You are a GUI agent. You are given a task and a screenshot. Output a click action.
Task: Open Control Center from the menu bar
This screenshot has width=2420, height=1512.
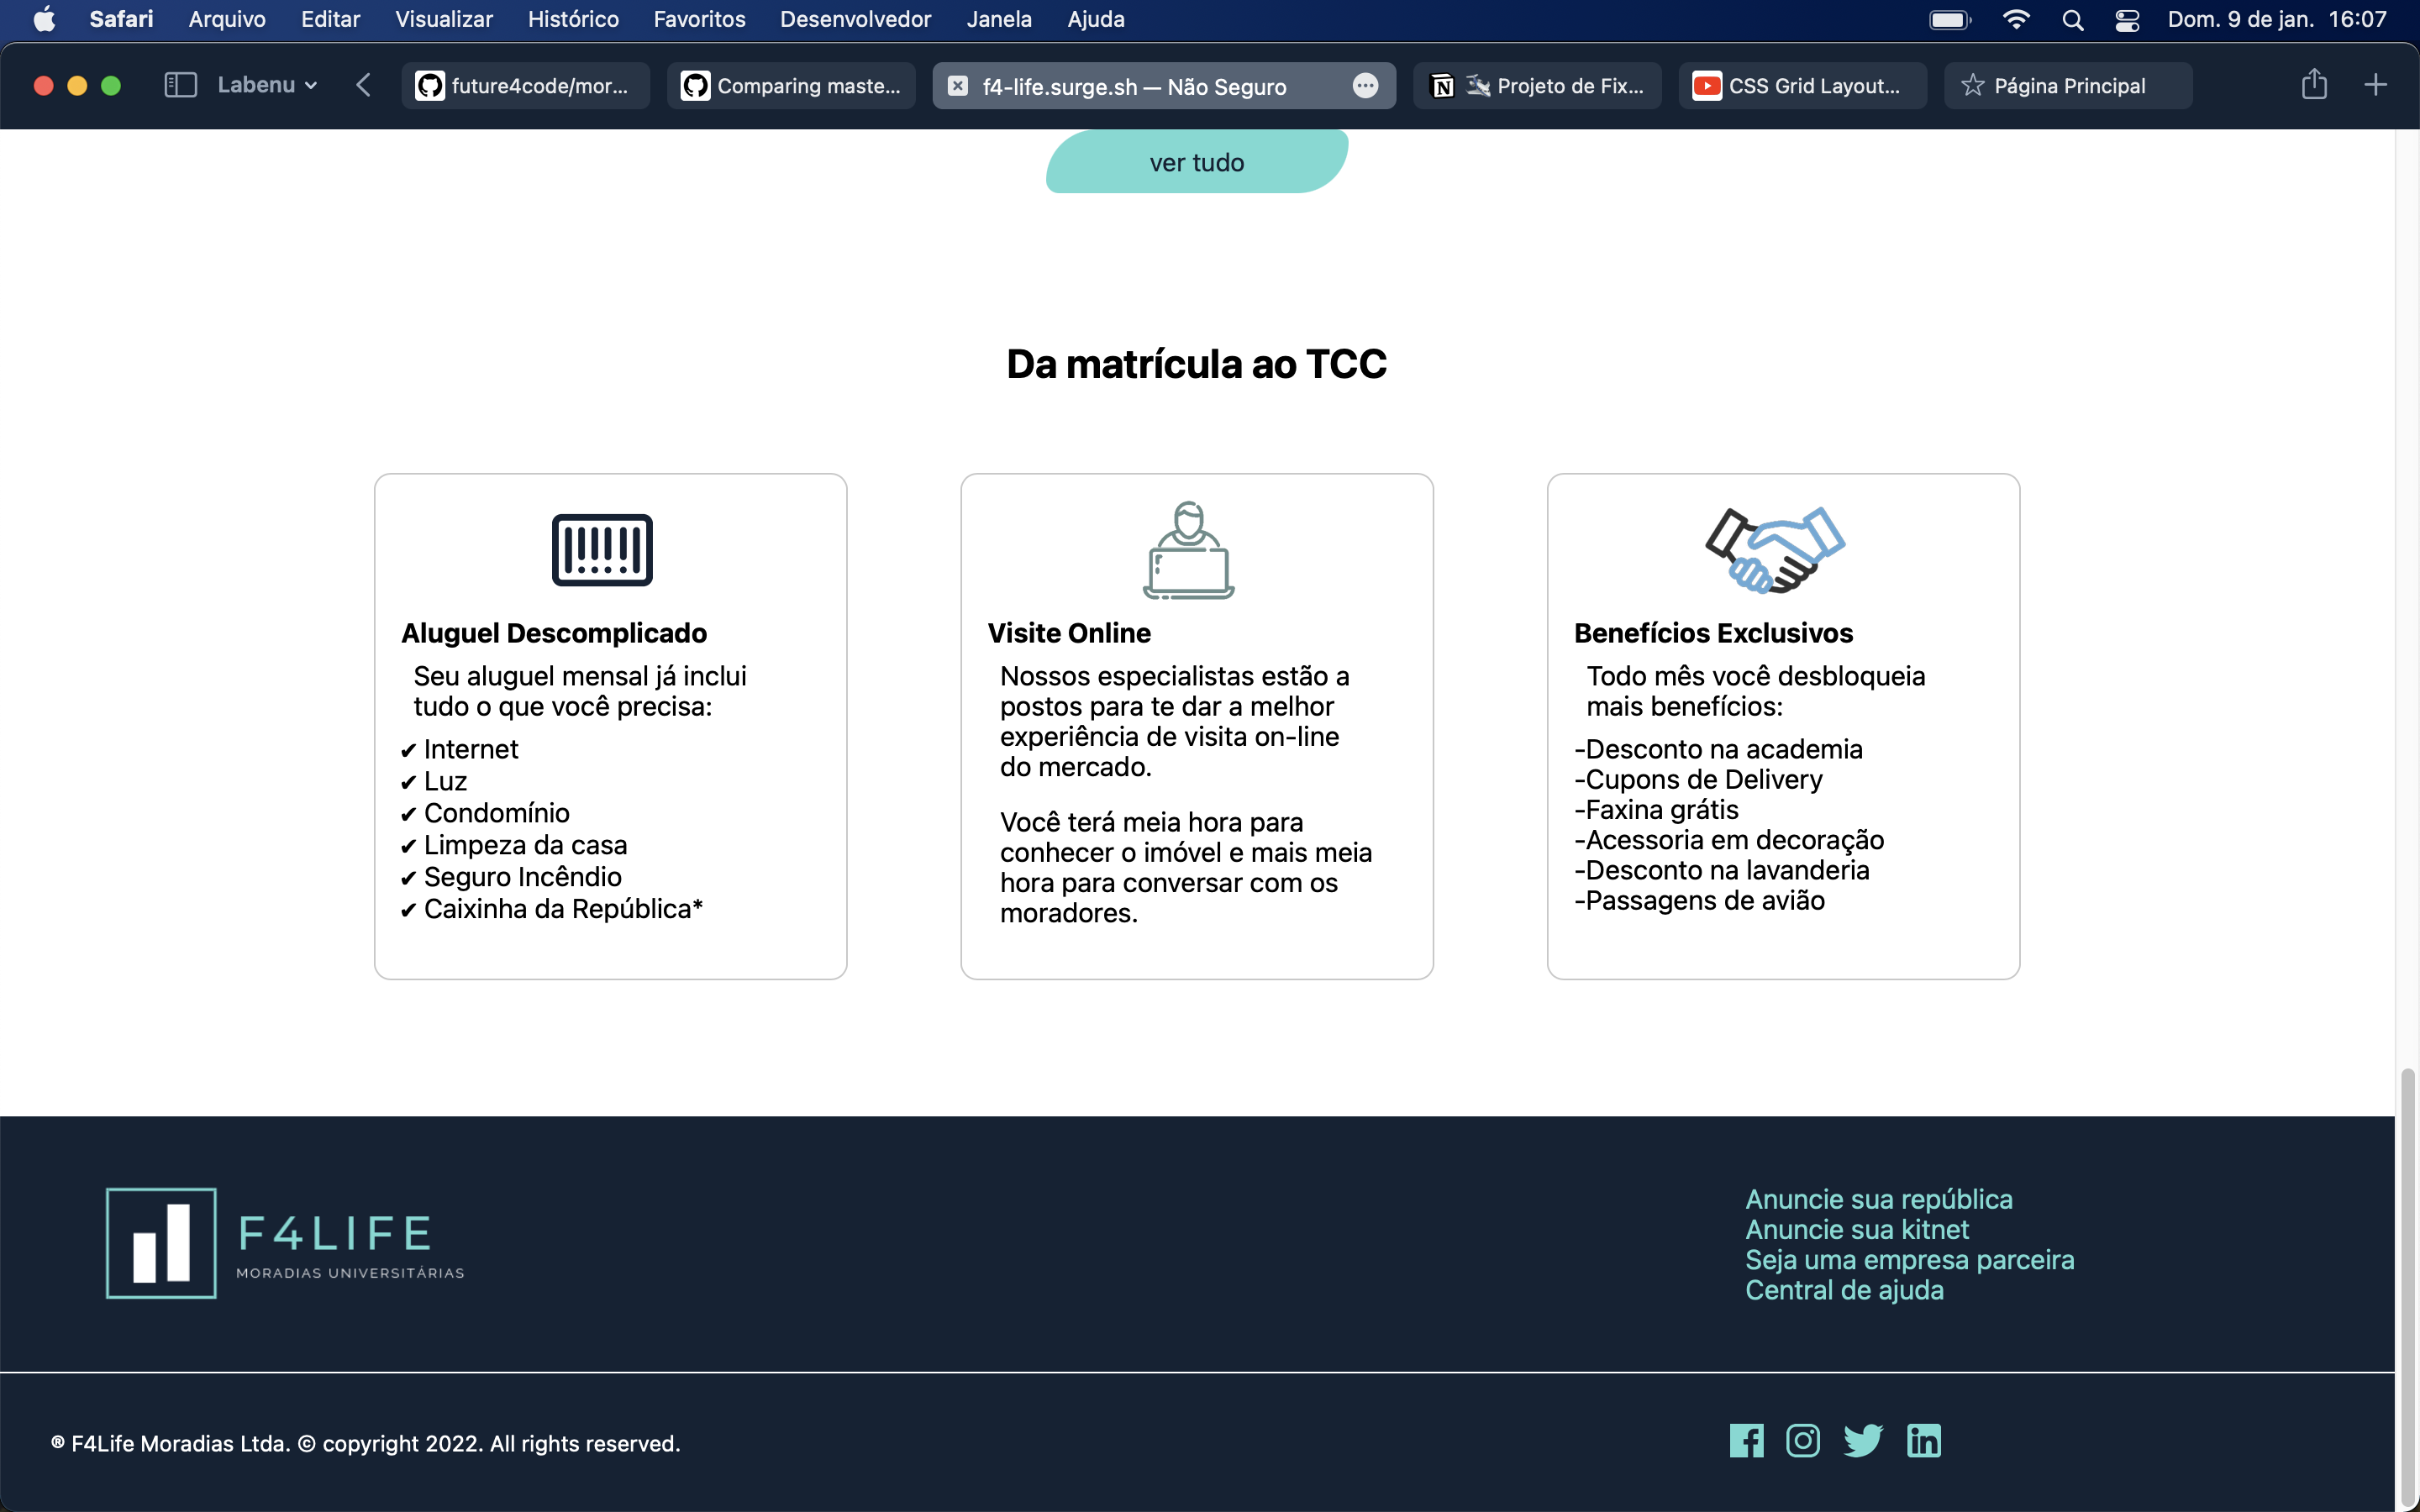(x=2127, y=19)
